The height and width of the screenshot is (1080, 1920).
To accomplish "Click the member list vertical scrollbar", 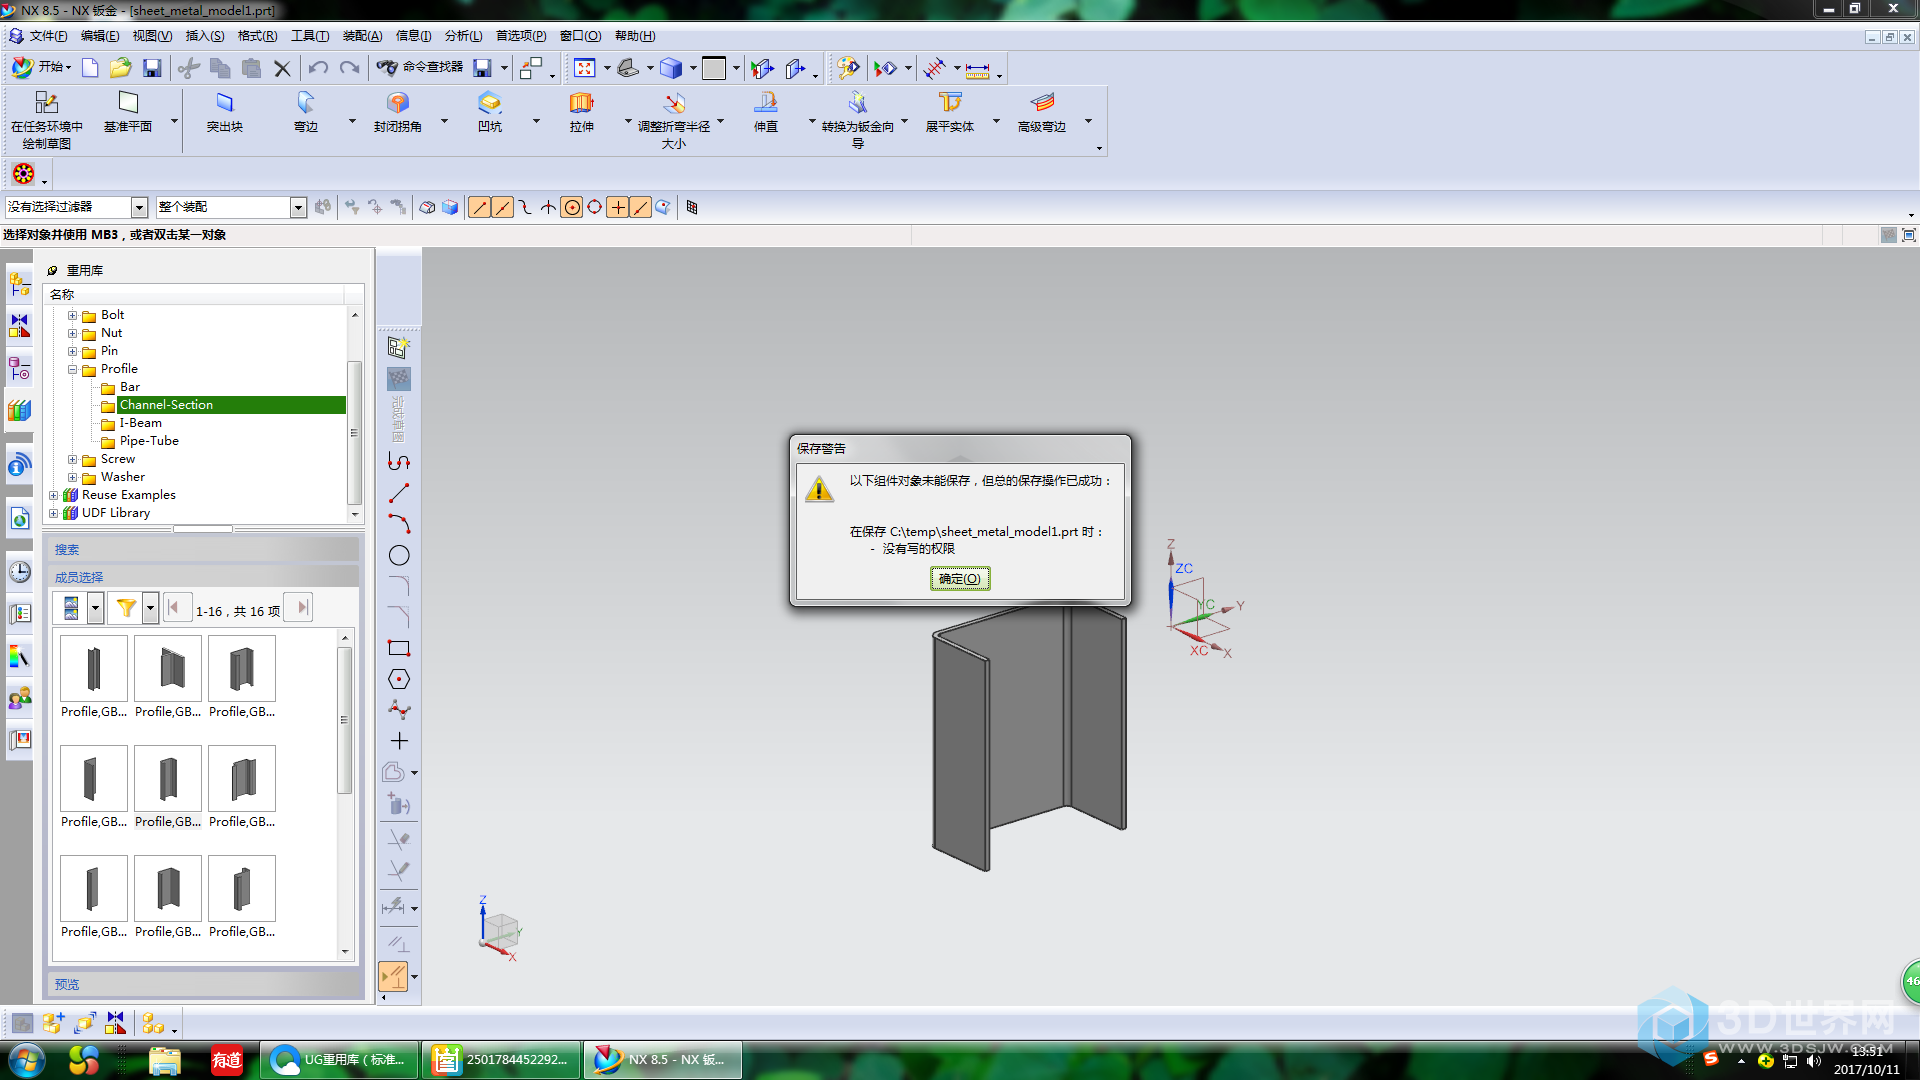I will [345, 720].
